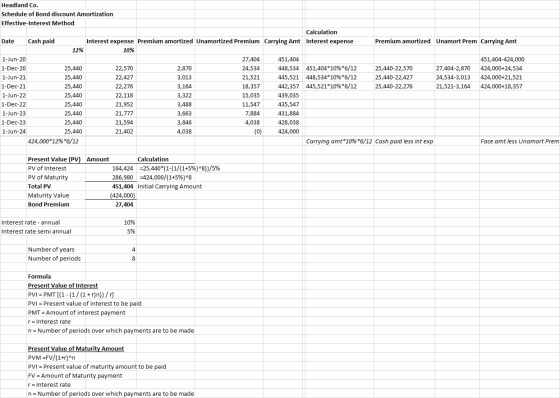This screenshot has height=398, width=560.
Task: Select calculation cell '424,000+24,534'
Action: pos(501,68)
